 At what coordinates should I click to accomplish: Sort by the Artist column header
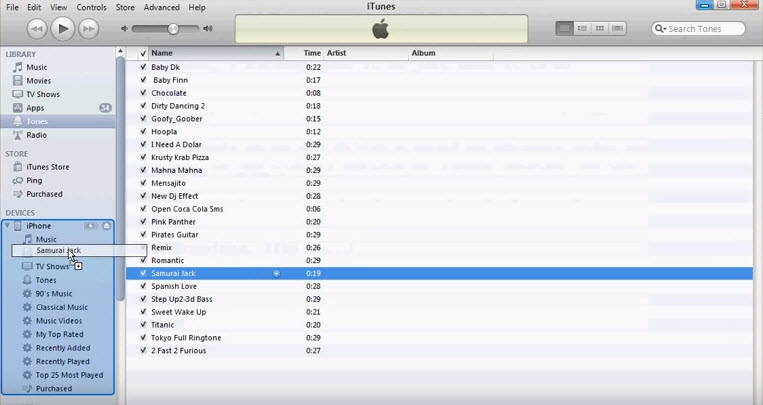[x=366, y=53]
